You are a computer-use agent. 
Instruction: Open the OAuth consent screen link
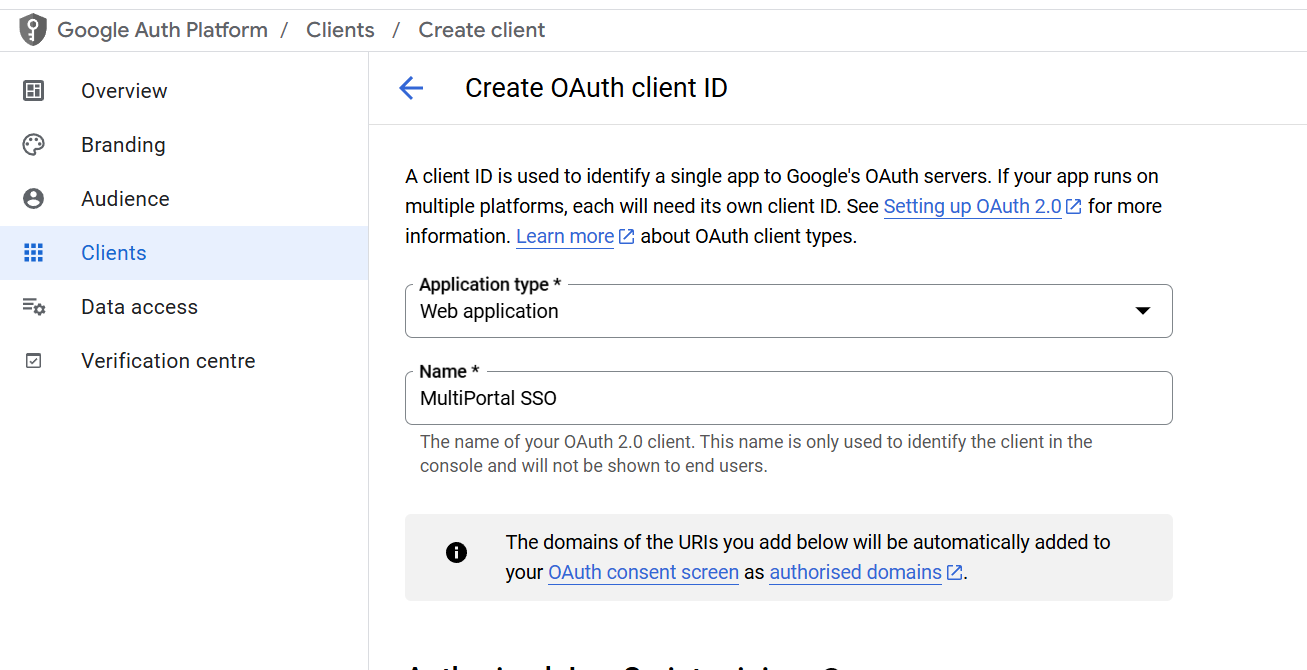click(x=643, y=573)
